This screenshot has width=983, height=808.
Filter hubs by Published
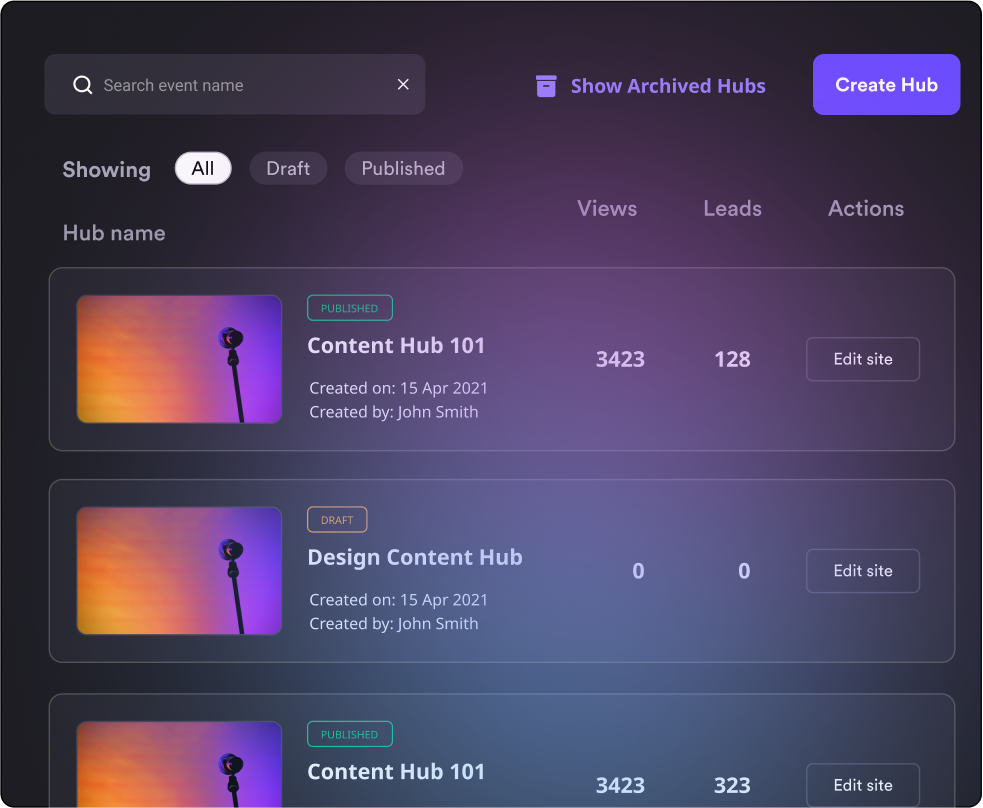403,168
